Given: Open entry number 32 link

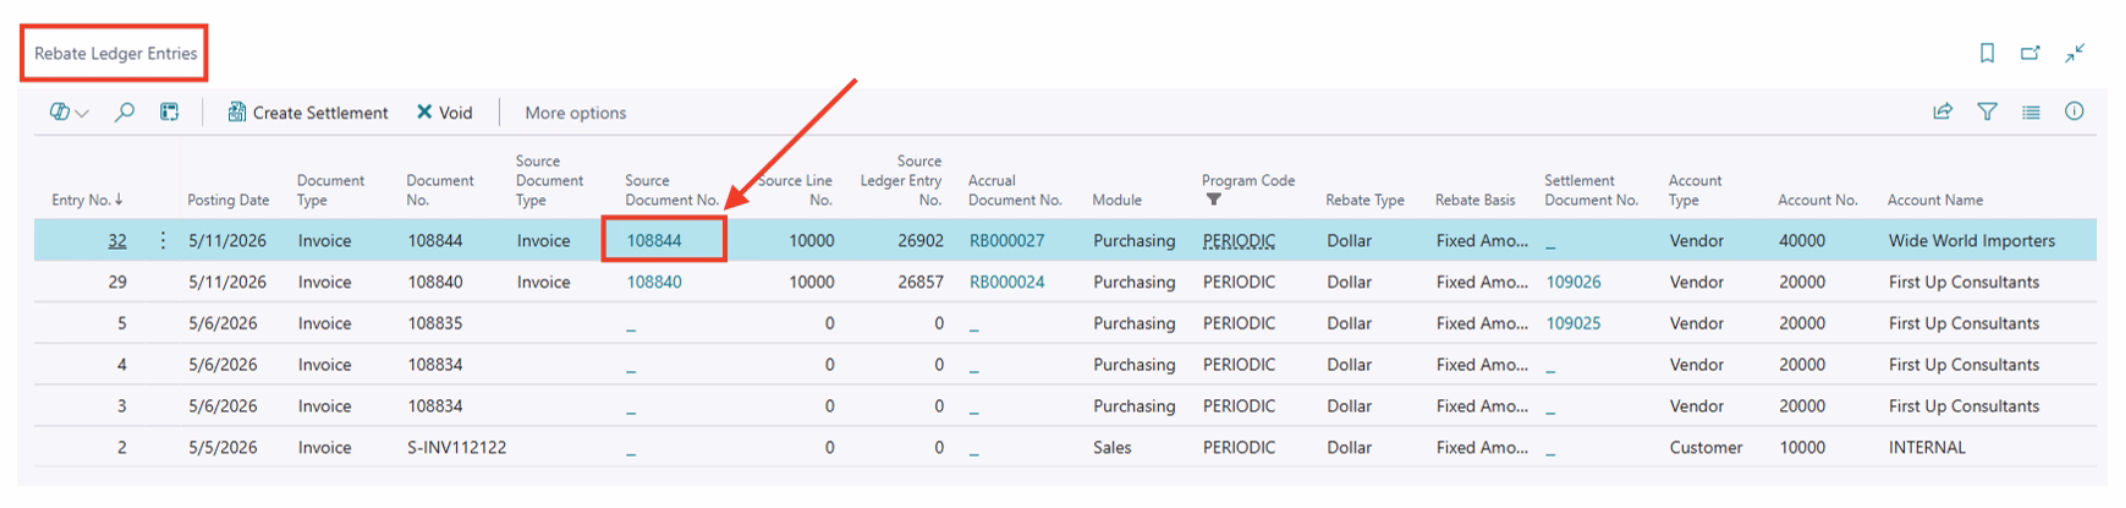Looking at the screenshot, I should [x=117, y=241].
